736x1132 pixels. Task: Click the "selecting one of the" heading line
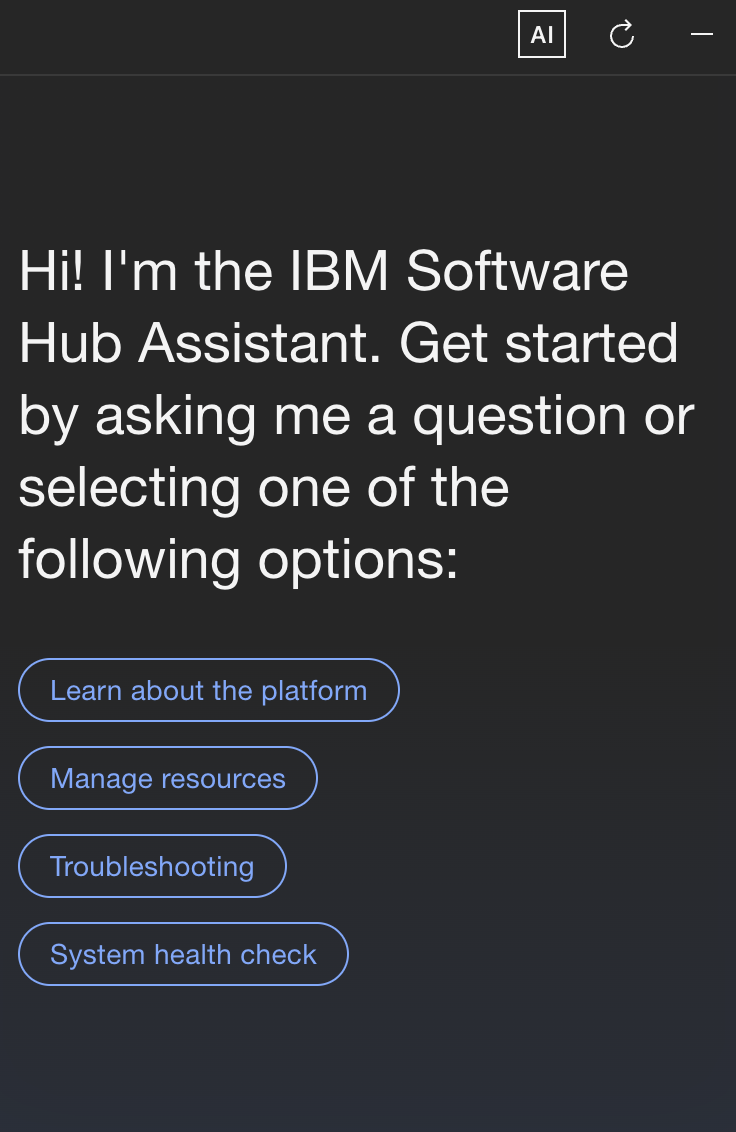[264, 487]
